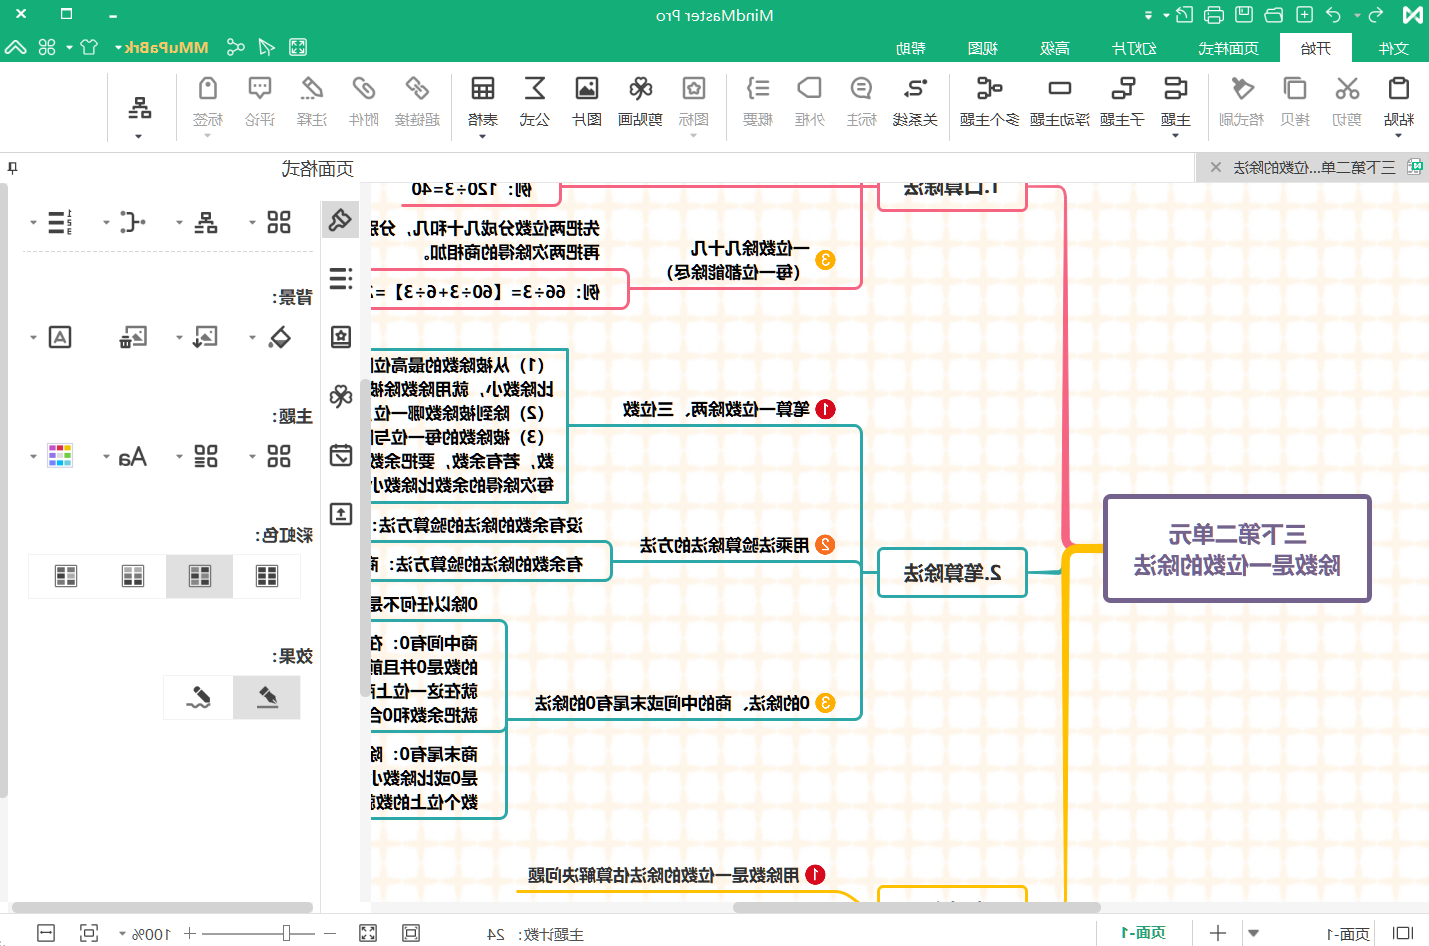The height and width of the screenshot is (946, 1429).
Task: Click the 超链接 hyperlink icon
Action: pos(417,88)
